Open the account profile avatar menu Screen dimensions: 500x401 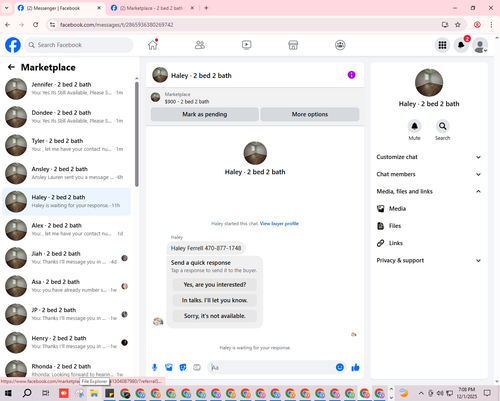(480, 45)
